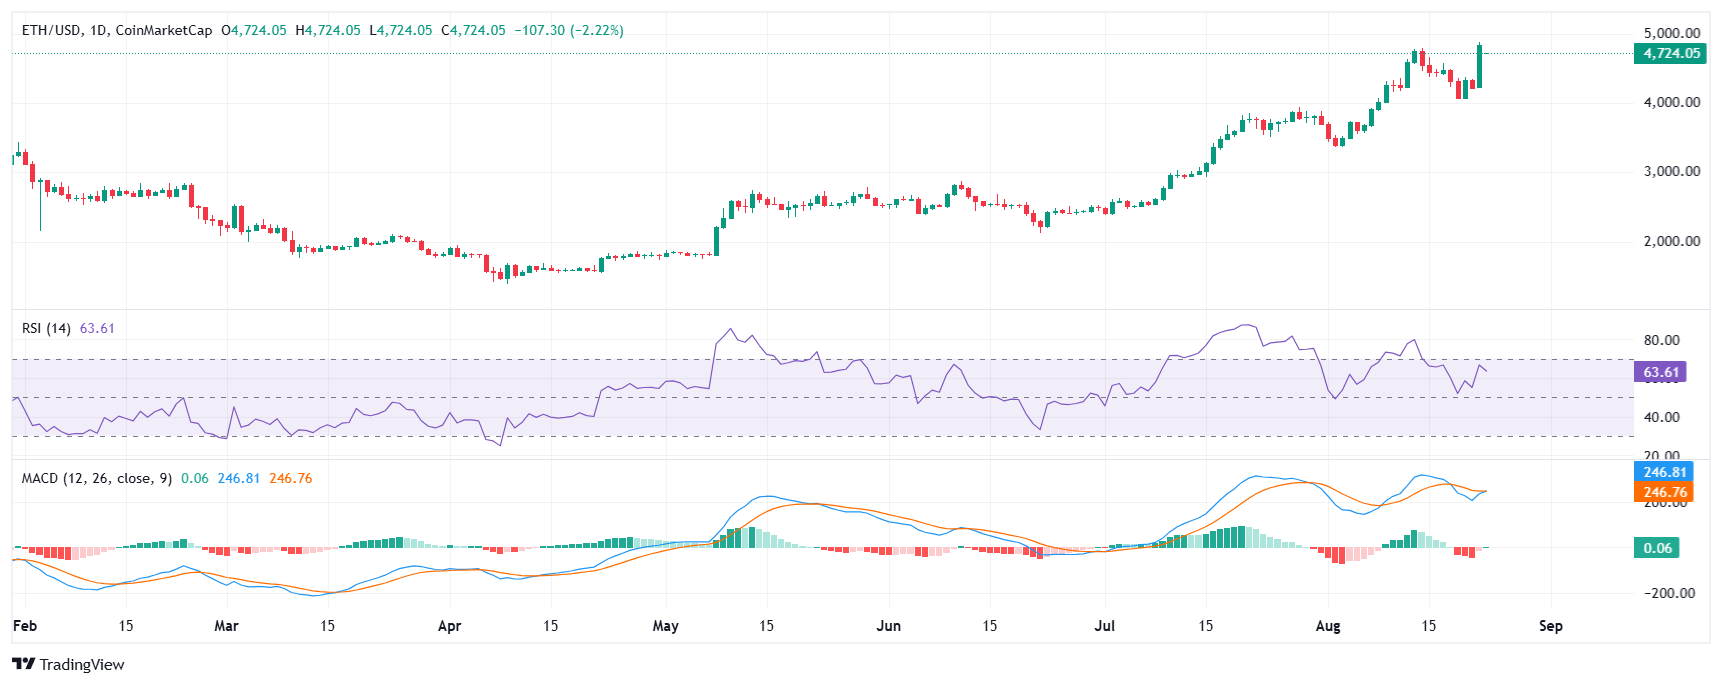Select the MACD (12, 26, close, 9) legend
The height and width of the screenshot is (685, 1722).
(97, 478)
